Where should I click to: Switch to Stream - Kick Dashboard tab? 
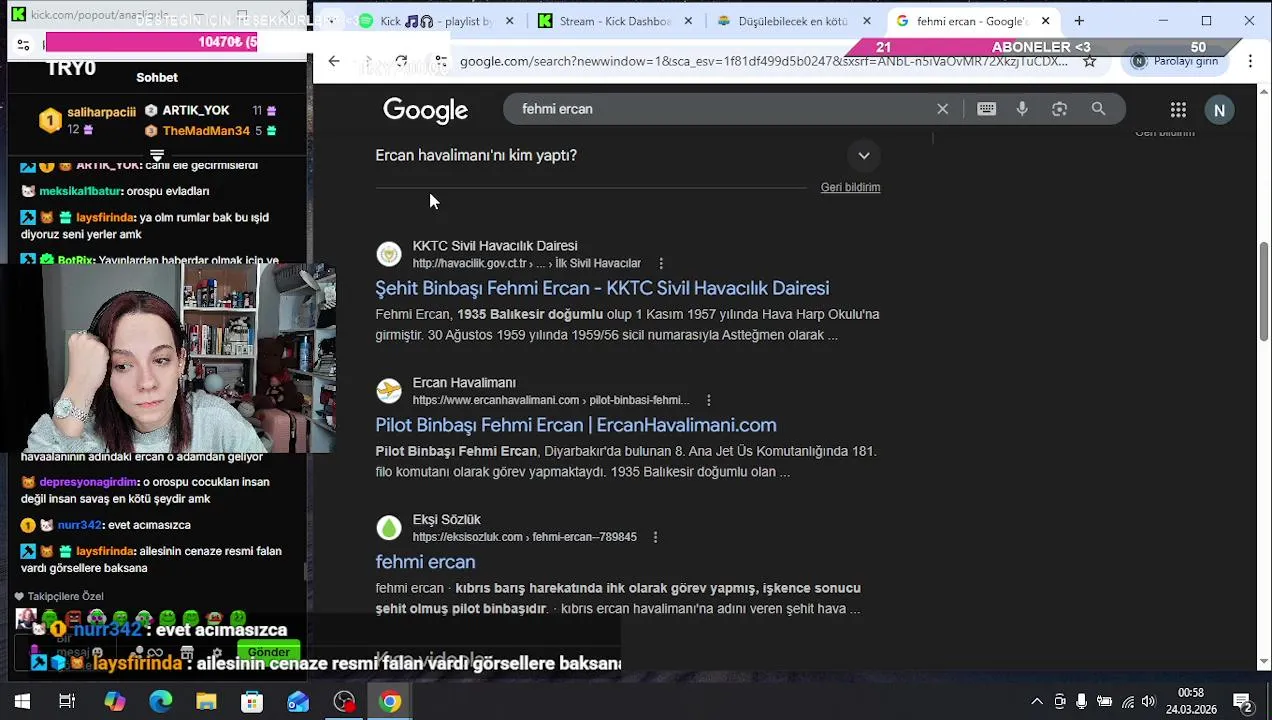[x=615, y=21]
